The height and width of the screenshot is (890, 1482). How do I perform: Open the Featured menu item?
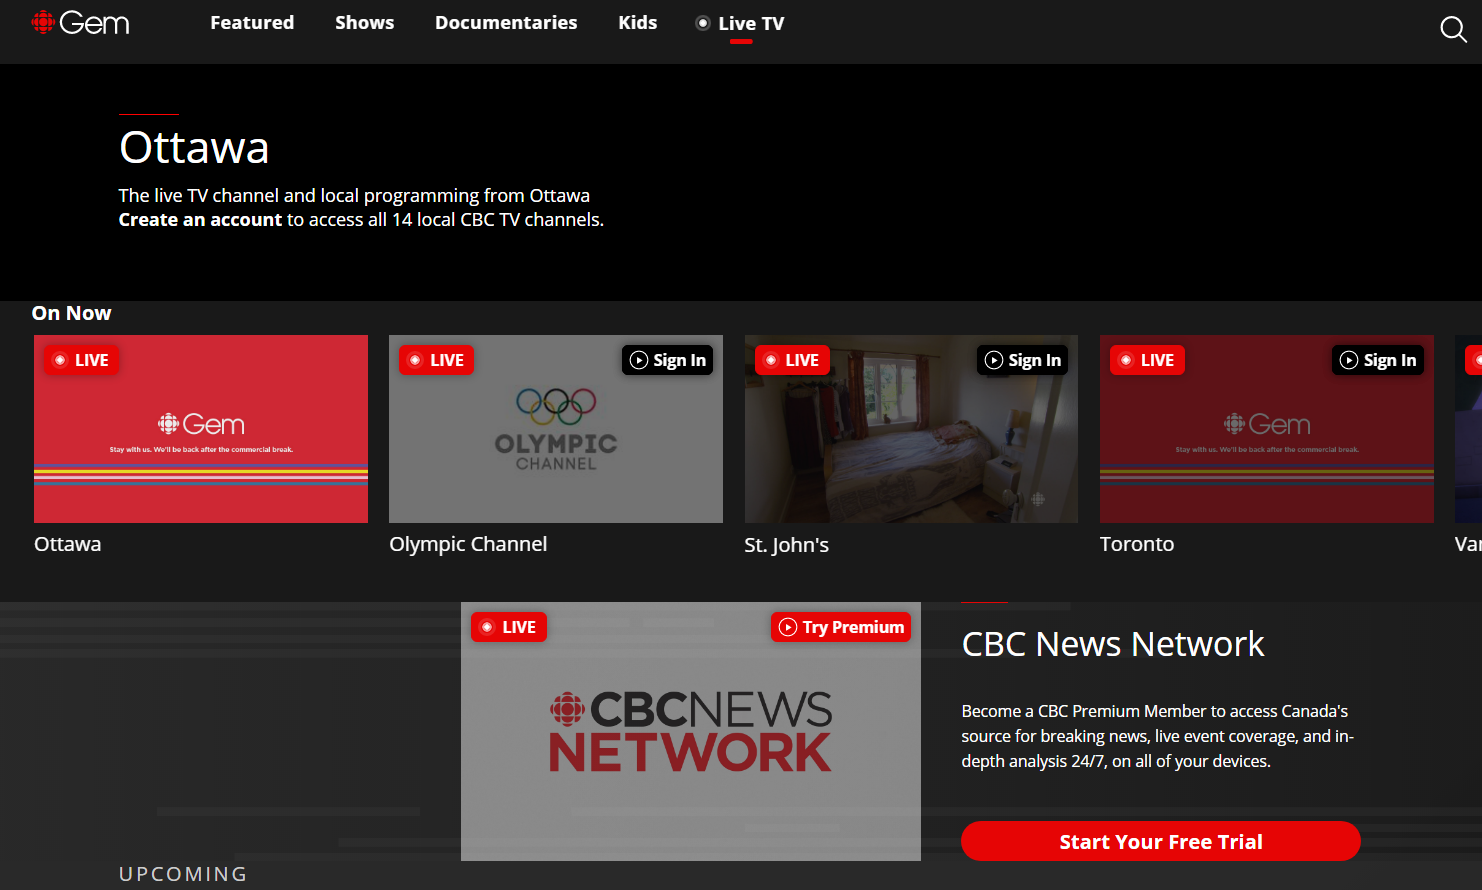(252, 22)
